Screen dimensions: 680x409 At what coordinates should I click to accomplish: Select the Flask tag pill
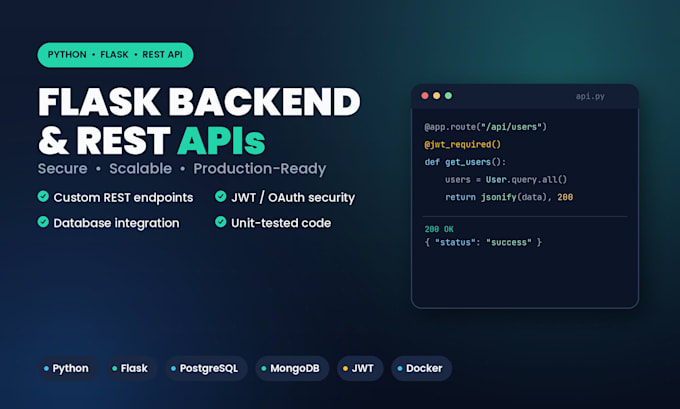point(131,368)
